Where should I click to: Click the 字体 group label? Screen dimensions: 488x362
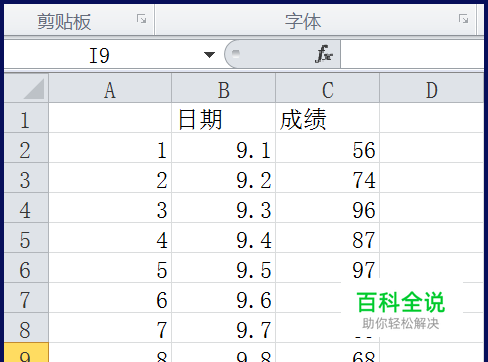click(x=303, y=22)
